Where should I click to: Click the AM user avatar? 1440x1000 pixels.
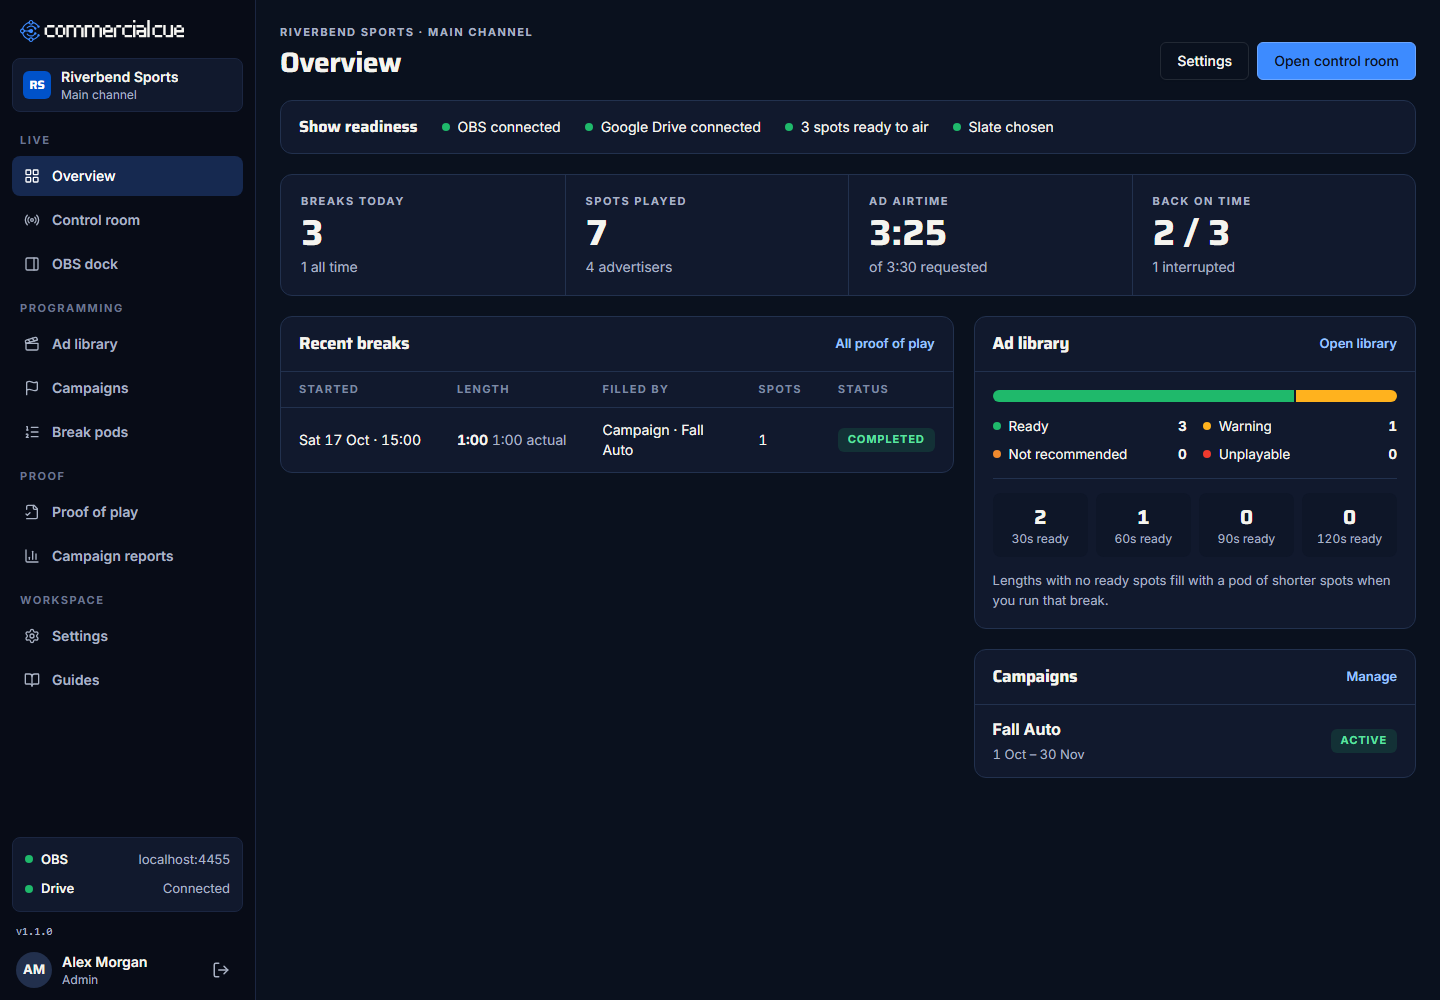[x=34, y=969]
